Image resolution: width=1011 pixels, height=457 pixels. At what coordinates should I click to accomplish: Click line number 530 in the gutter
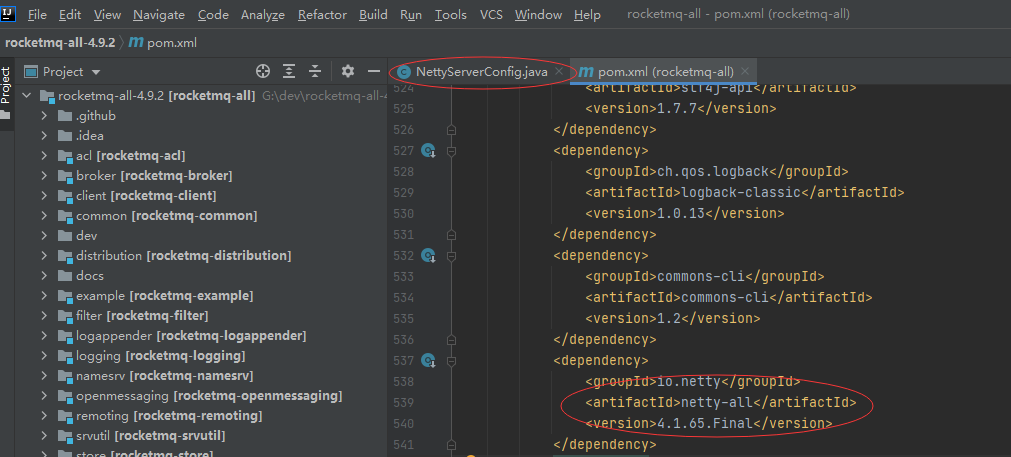click(403, 213)
